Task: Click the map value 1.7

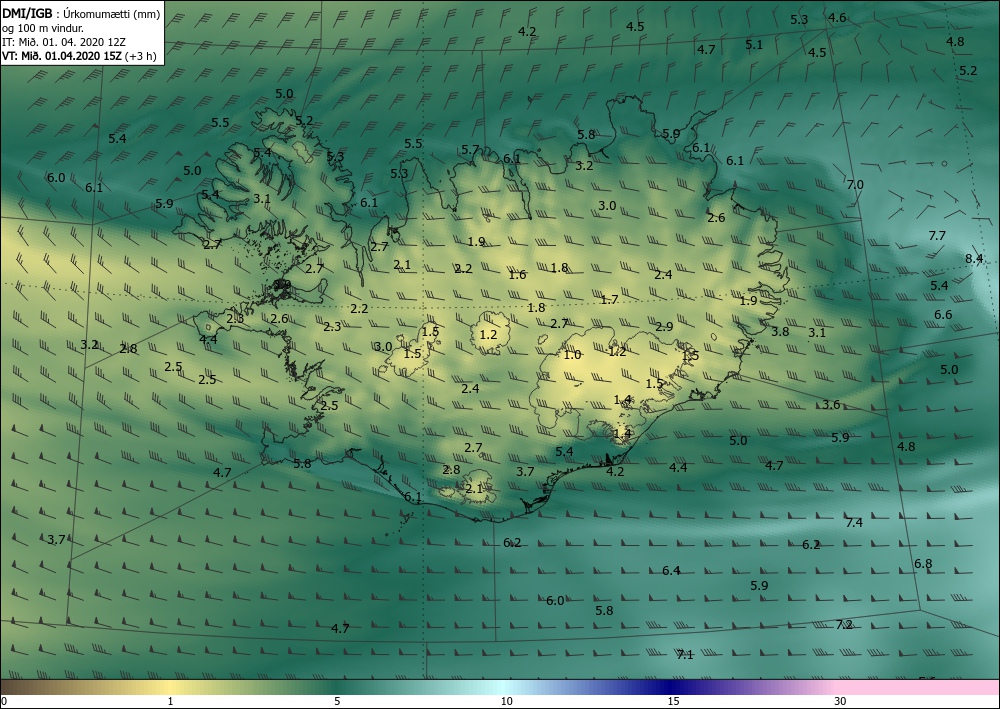Action: [x=610, y=300]
